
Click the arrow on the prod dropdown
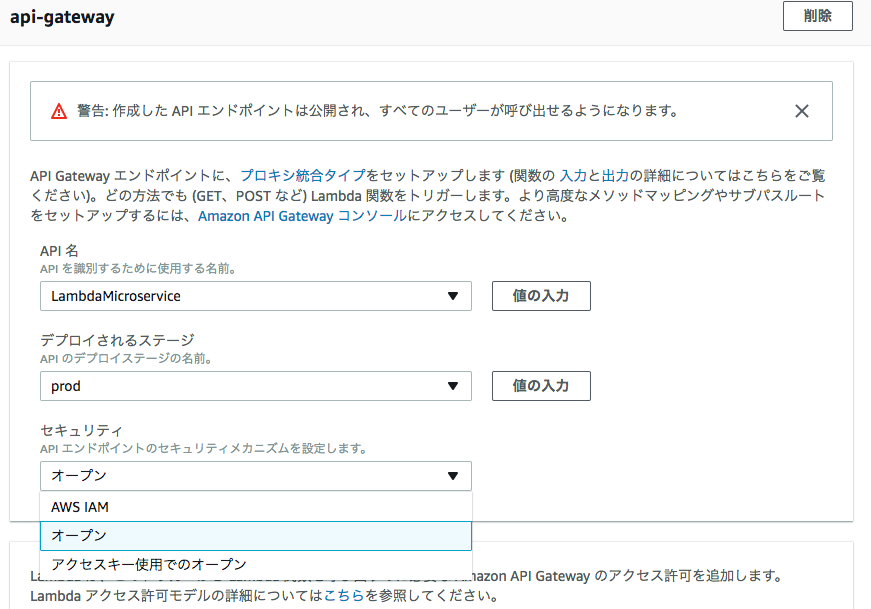(x=453, y=386)
